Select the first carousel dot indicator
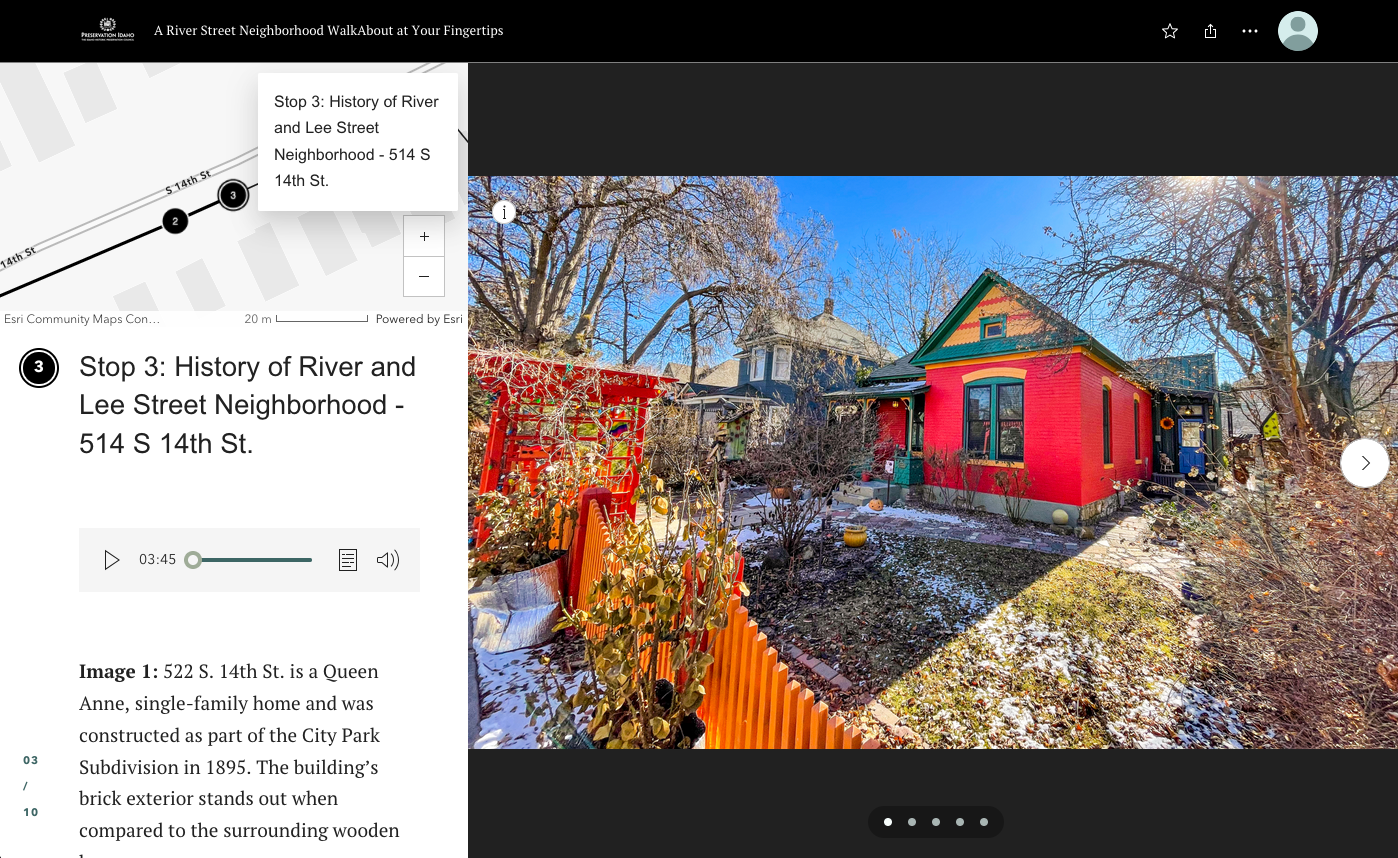This screenshot has height=858, width=1398. pos(887,821)
